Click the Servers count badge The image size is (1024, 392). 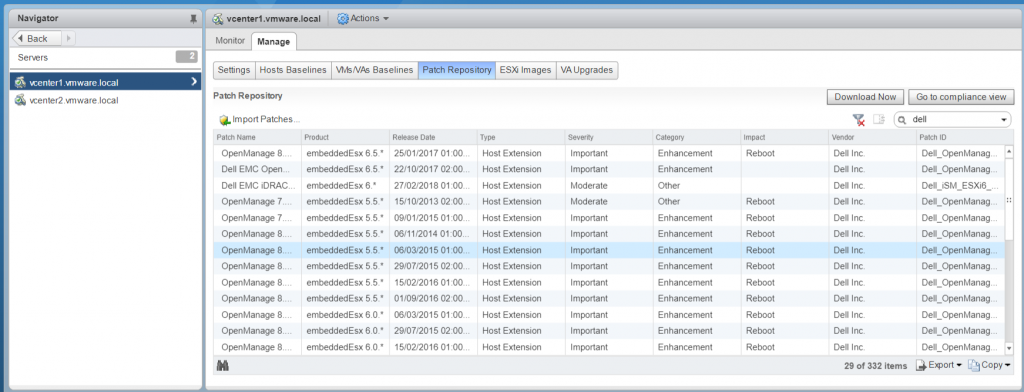(187, 57)
